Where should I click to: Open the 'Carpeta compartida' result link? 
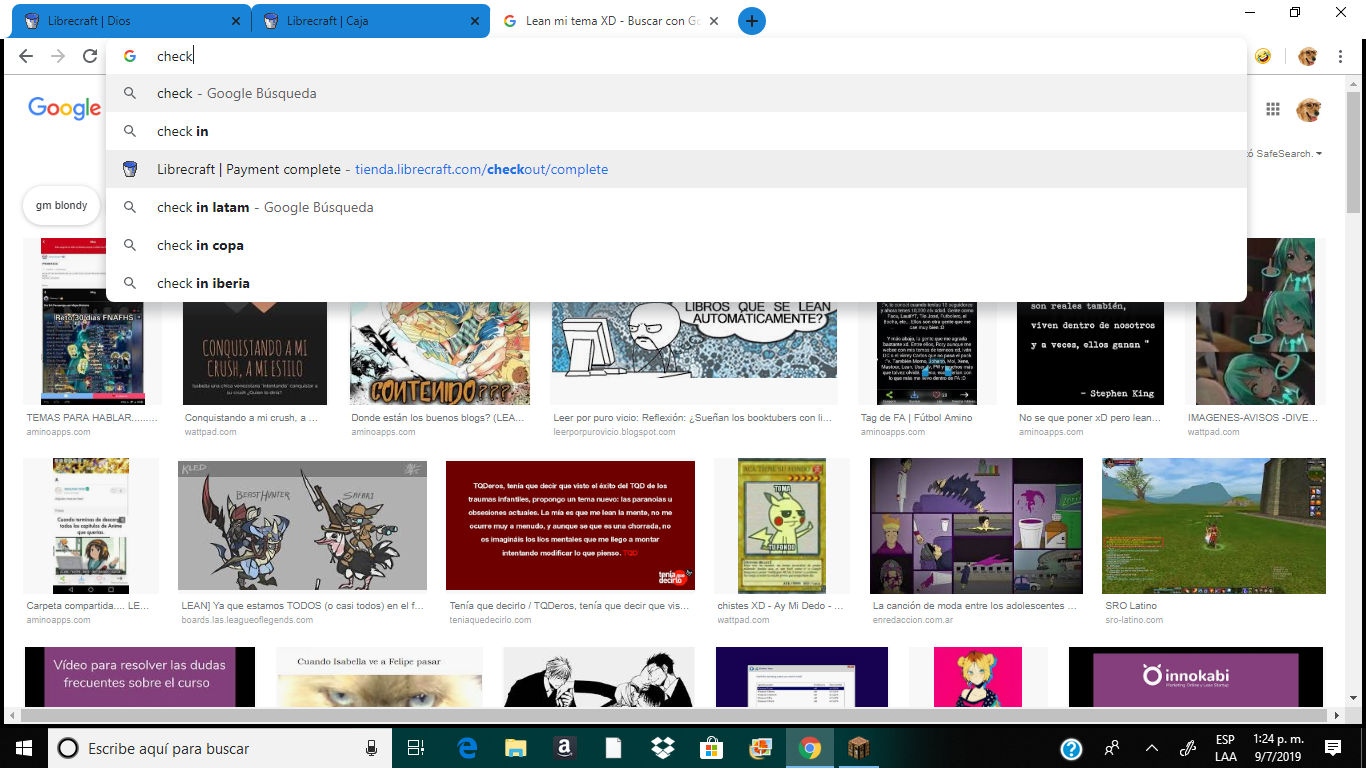pos(88,606)
